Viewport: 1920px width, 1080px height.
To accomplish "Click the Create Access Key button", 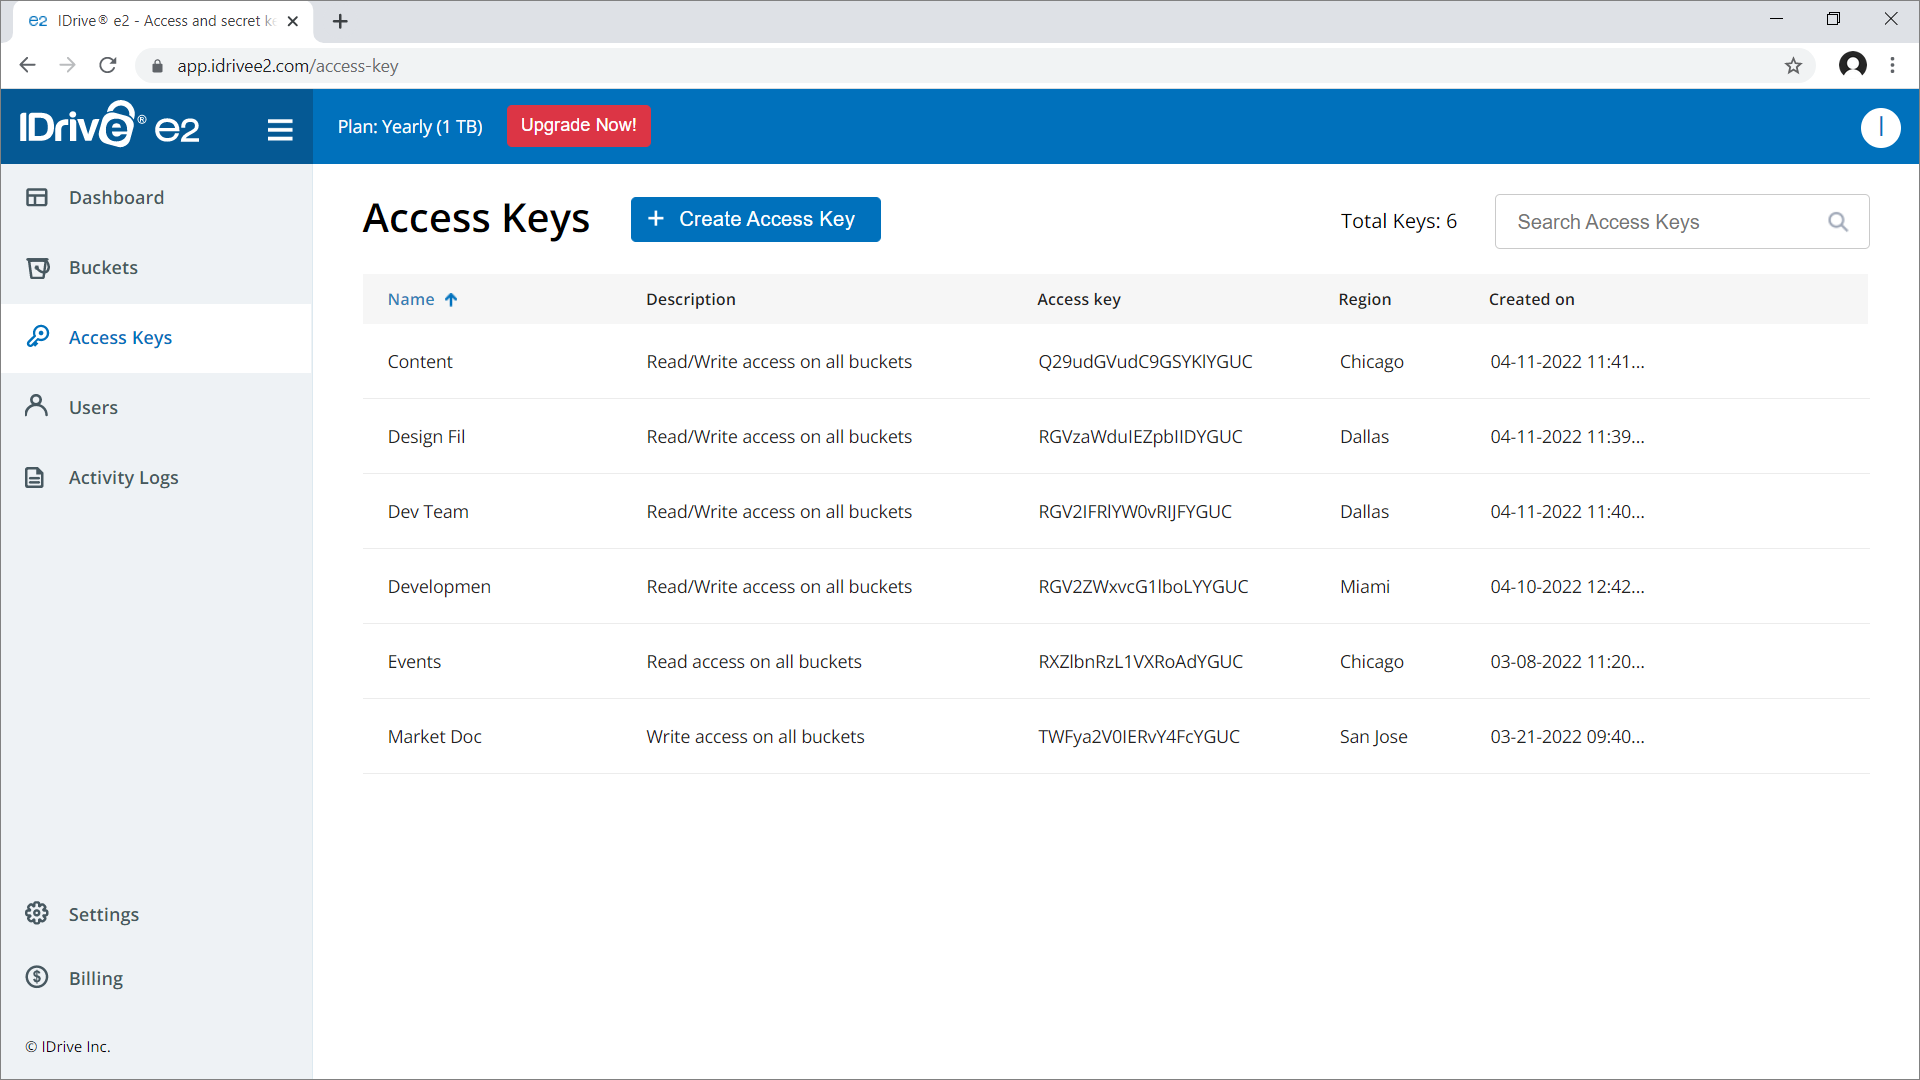I will tap(756, 219).
